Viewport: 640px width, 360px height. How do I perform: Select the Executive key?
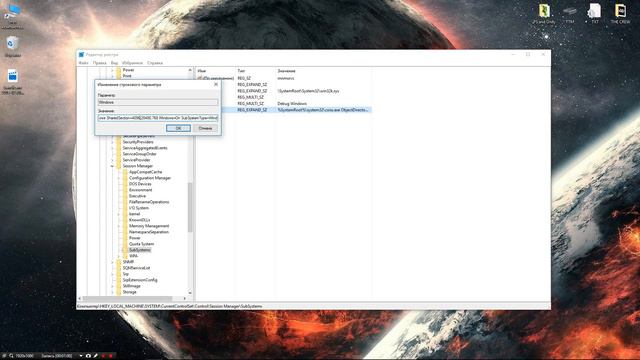point(137,196)
